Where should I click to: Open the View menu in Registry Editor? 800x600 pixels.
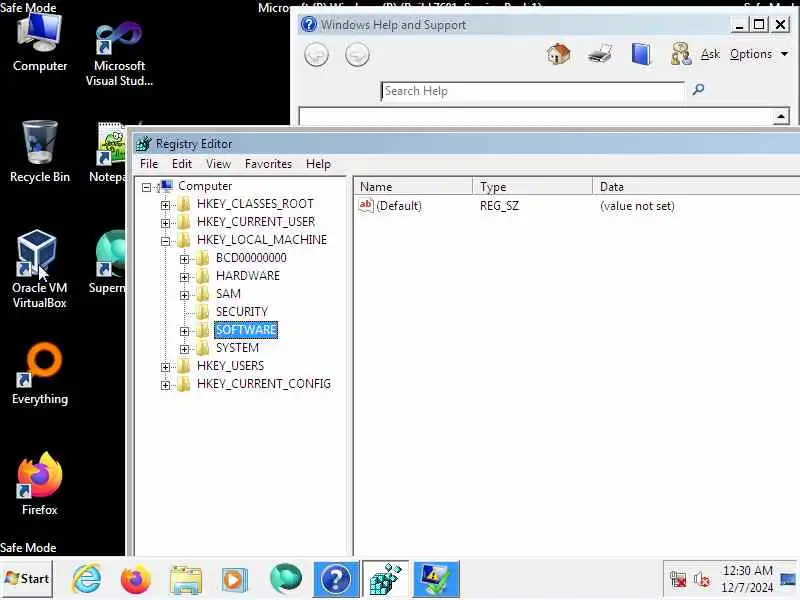(x=218, y=164)
